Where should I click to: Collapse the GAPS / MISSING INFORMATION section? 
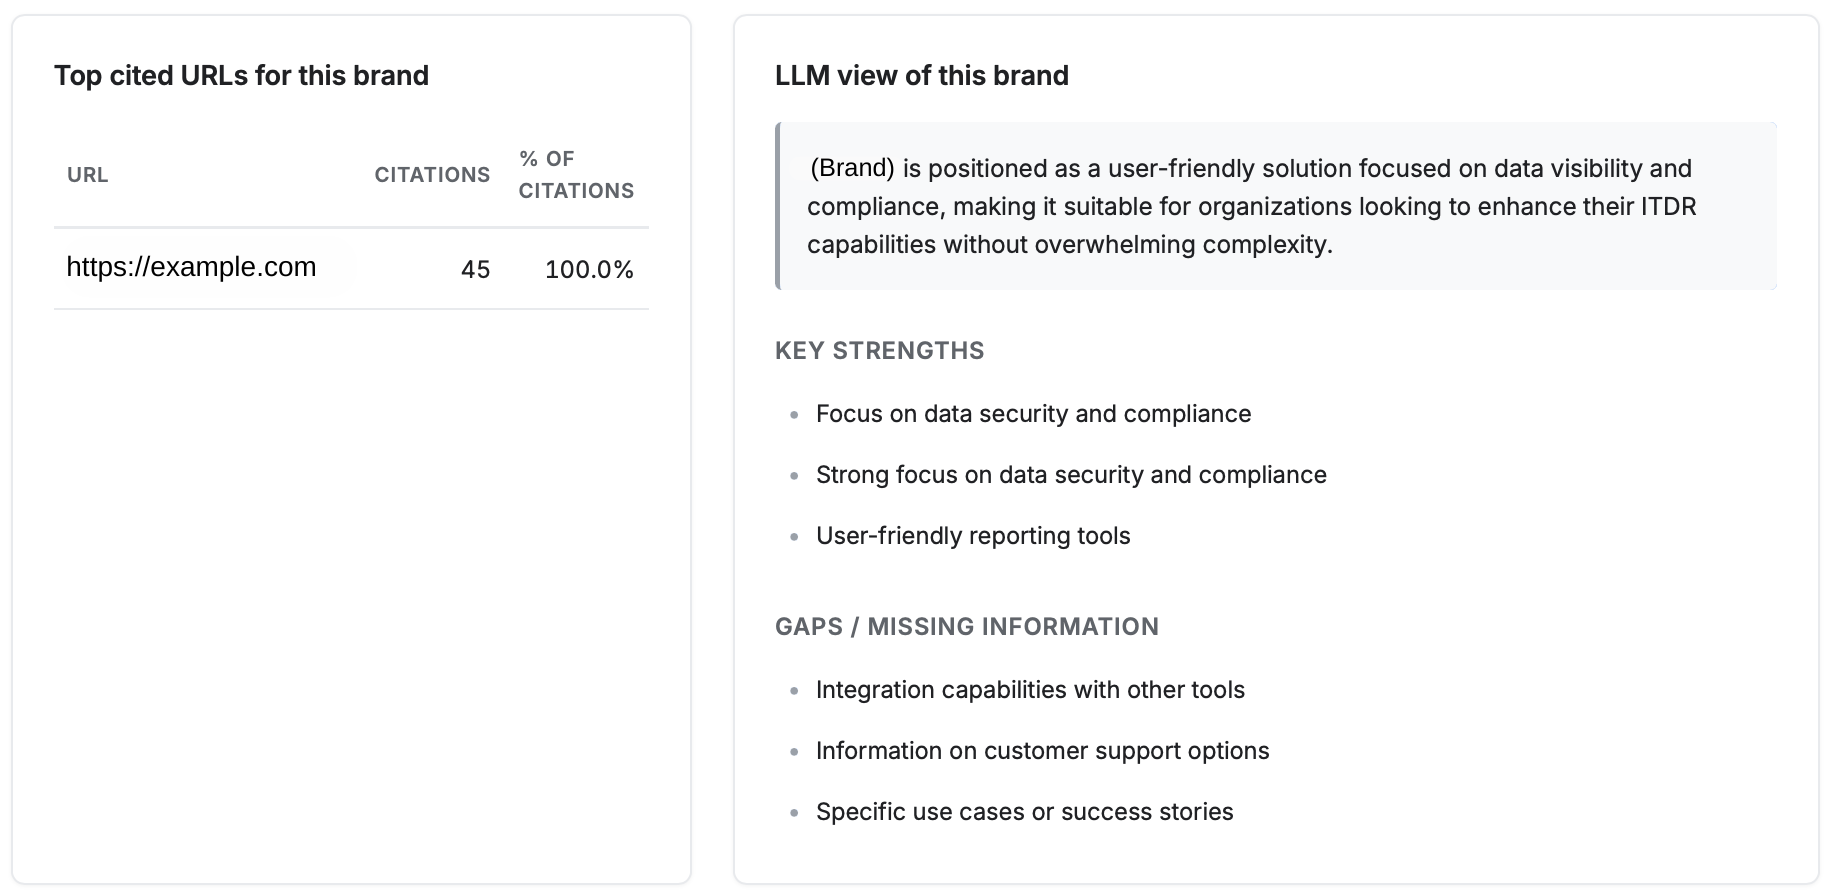click(x=966, y=626)
